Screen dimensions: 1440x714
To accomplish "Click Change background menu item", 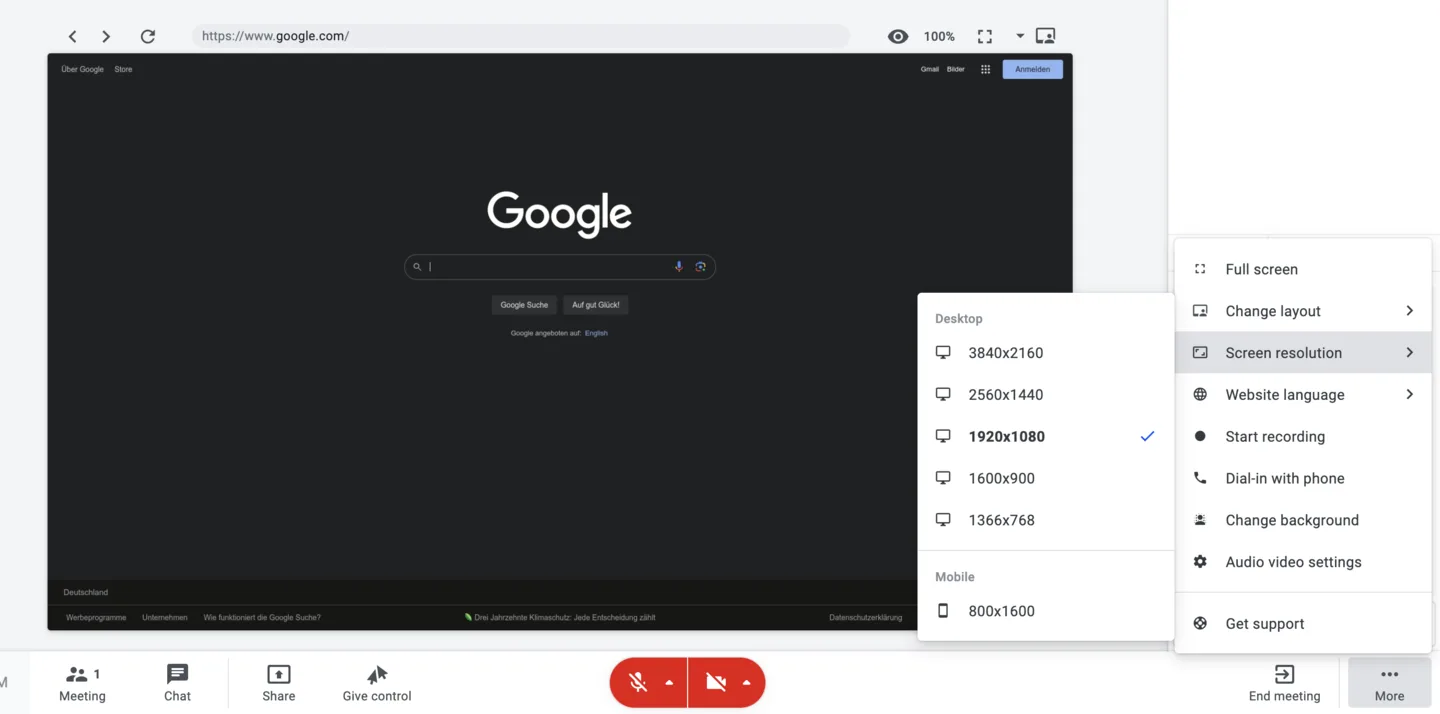I will point(1303,521).
